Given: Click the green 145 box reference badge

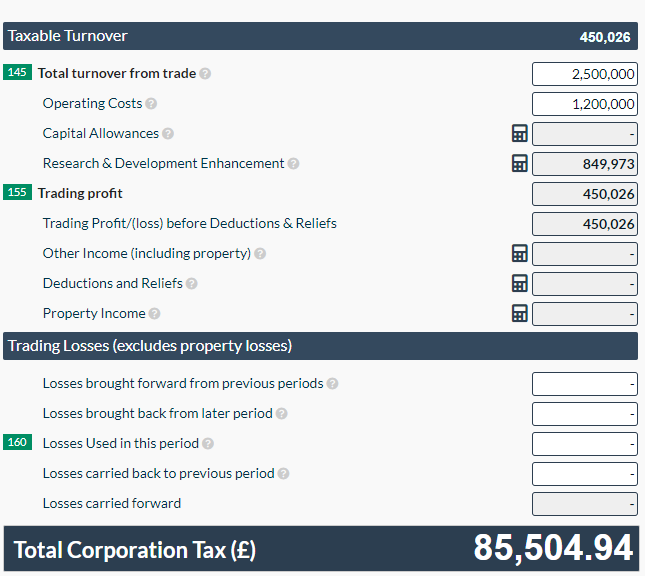Looking at the screenshot, I should [17, 73].
